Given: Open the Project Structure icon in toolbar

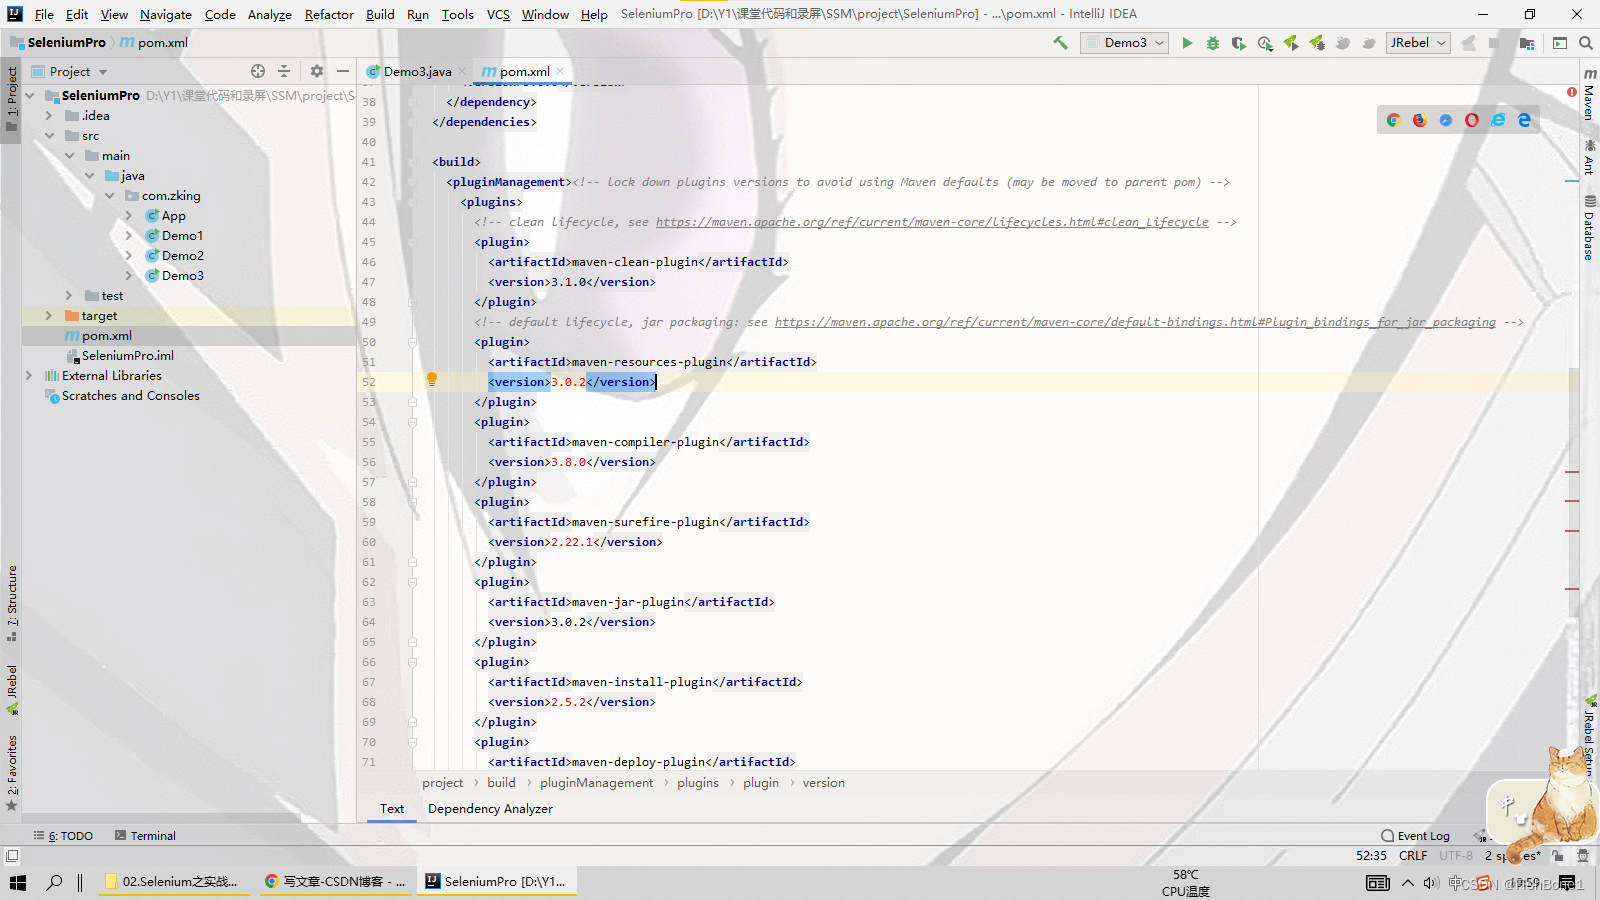Looking at the screenshot, I should point(1527,43).
